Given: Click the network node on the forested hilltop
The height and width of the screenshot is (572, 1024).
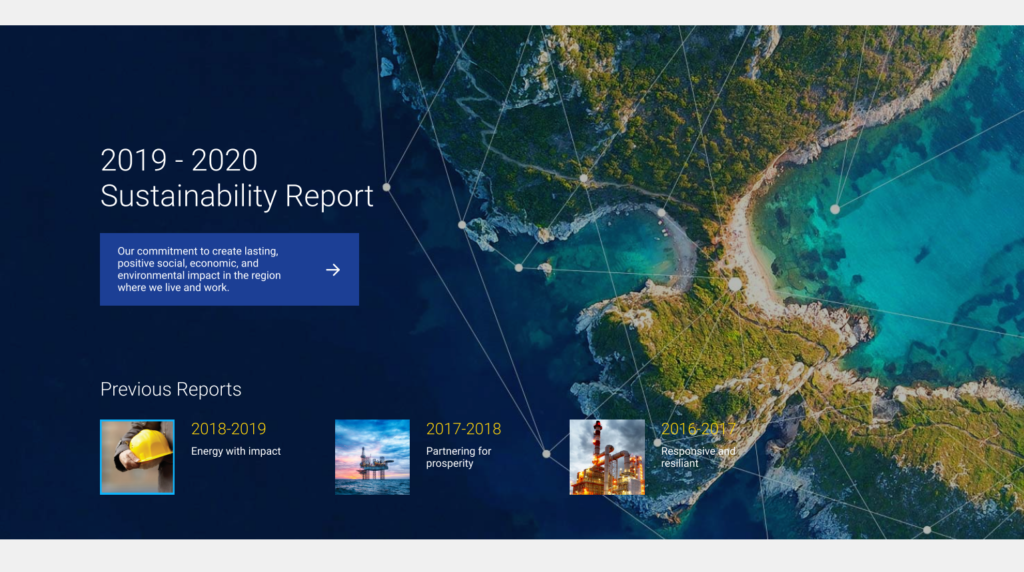Looking at the screenshot, I should pos(584,179).
